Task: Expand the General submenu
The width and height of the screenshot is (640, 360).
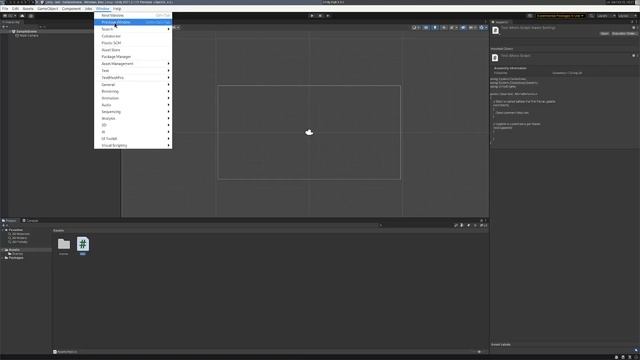Action: (133, 84)
